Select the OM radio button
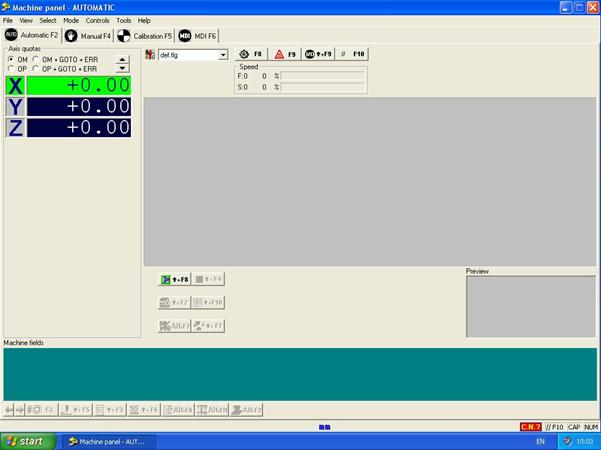This screenshot has width=601, height=450. click(11, 59)
